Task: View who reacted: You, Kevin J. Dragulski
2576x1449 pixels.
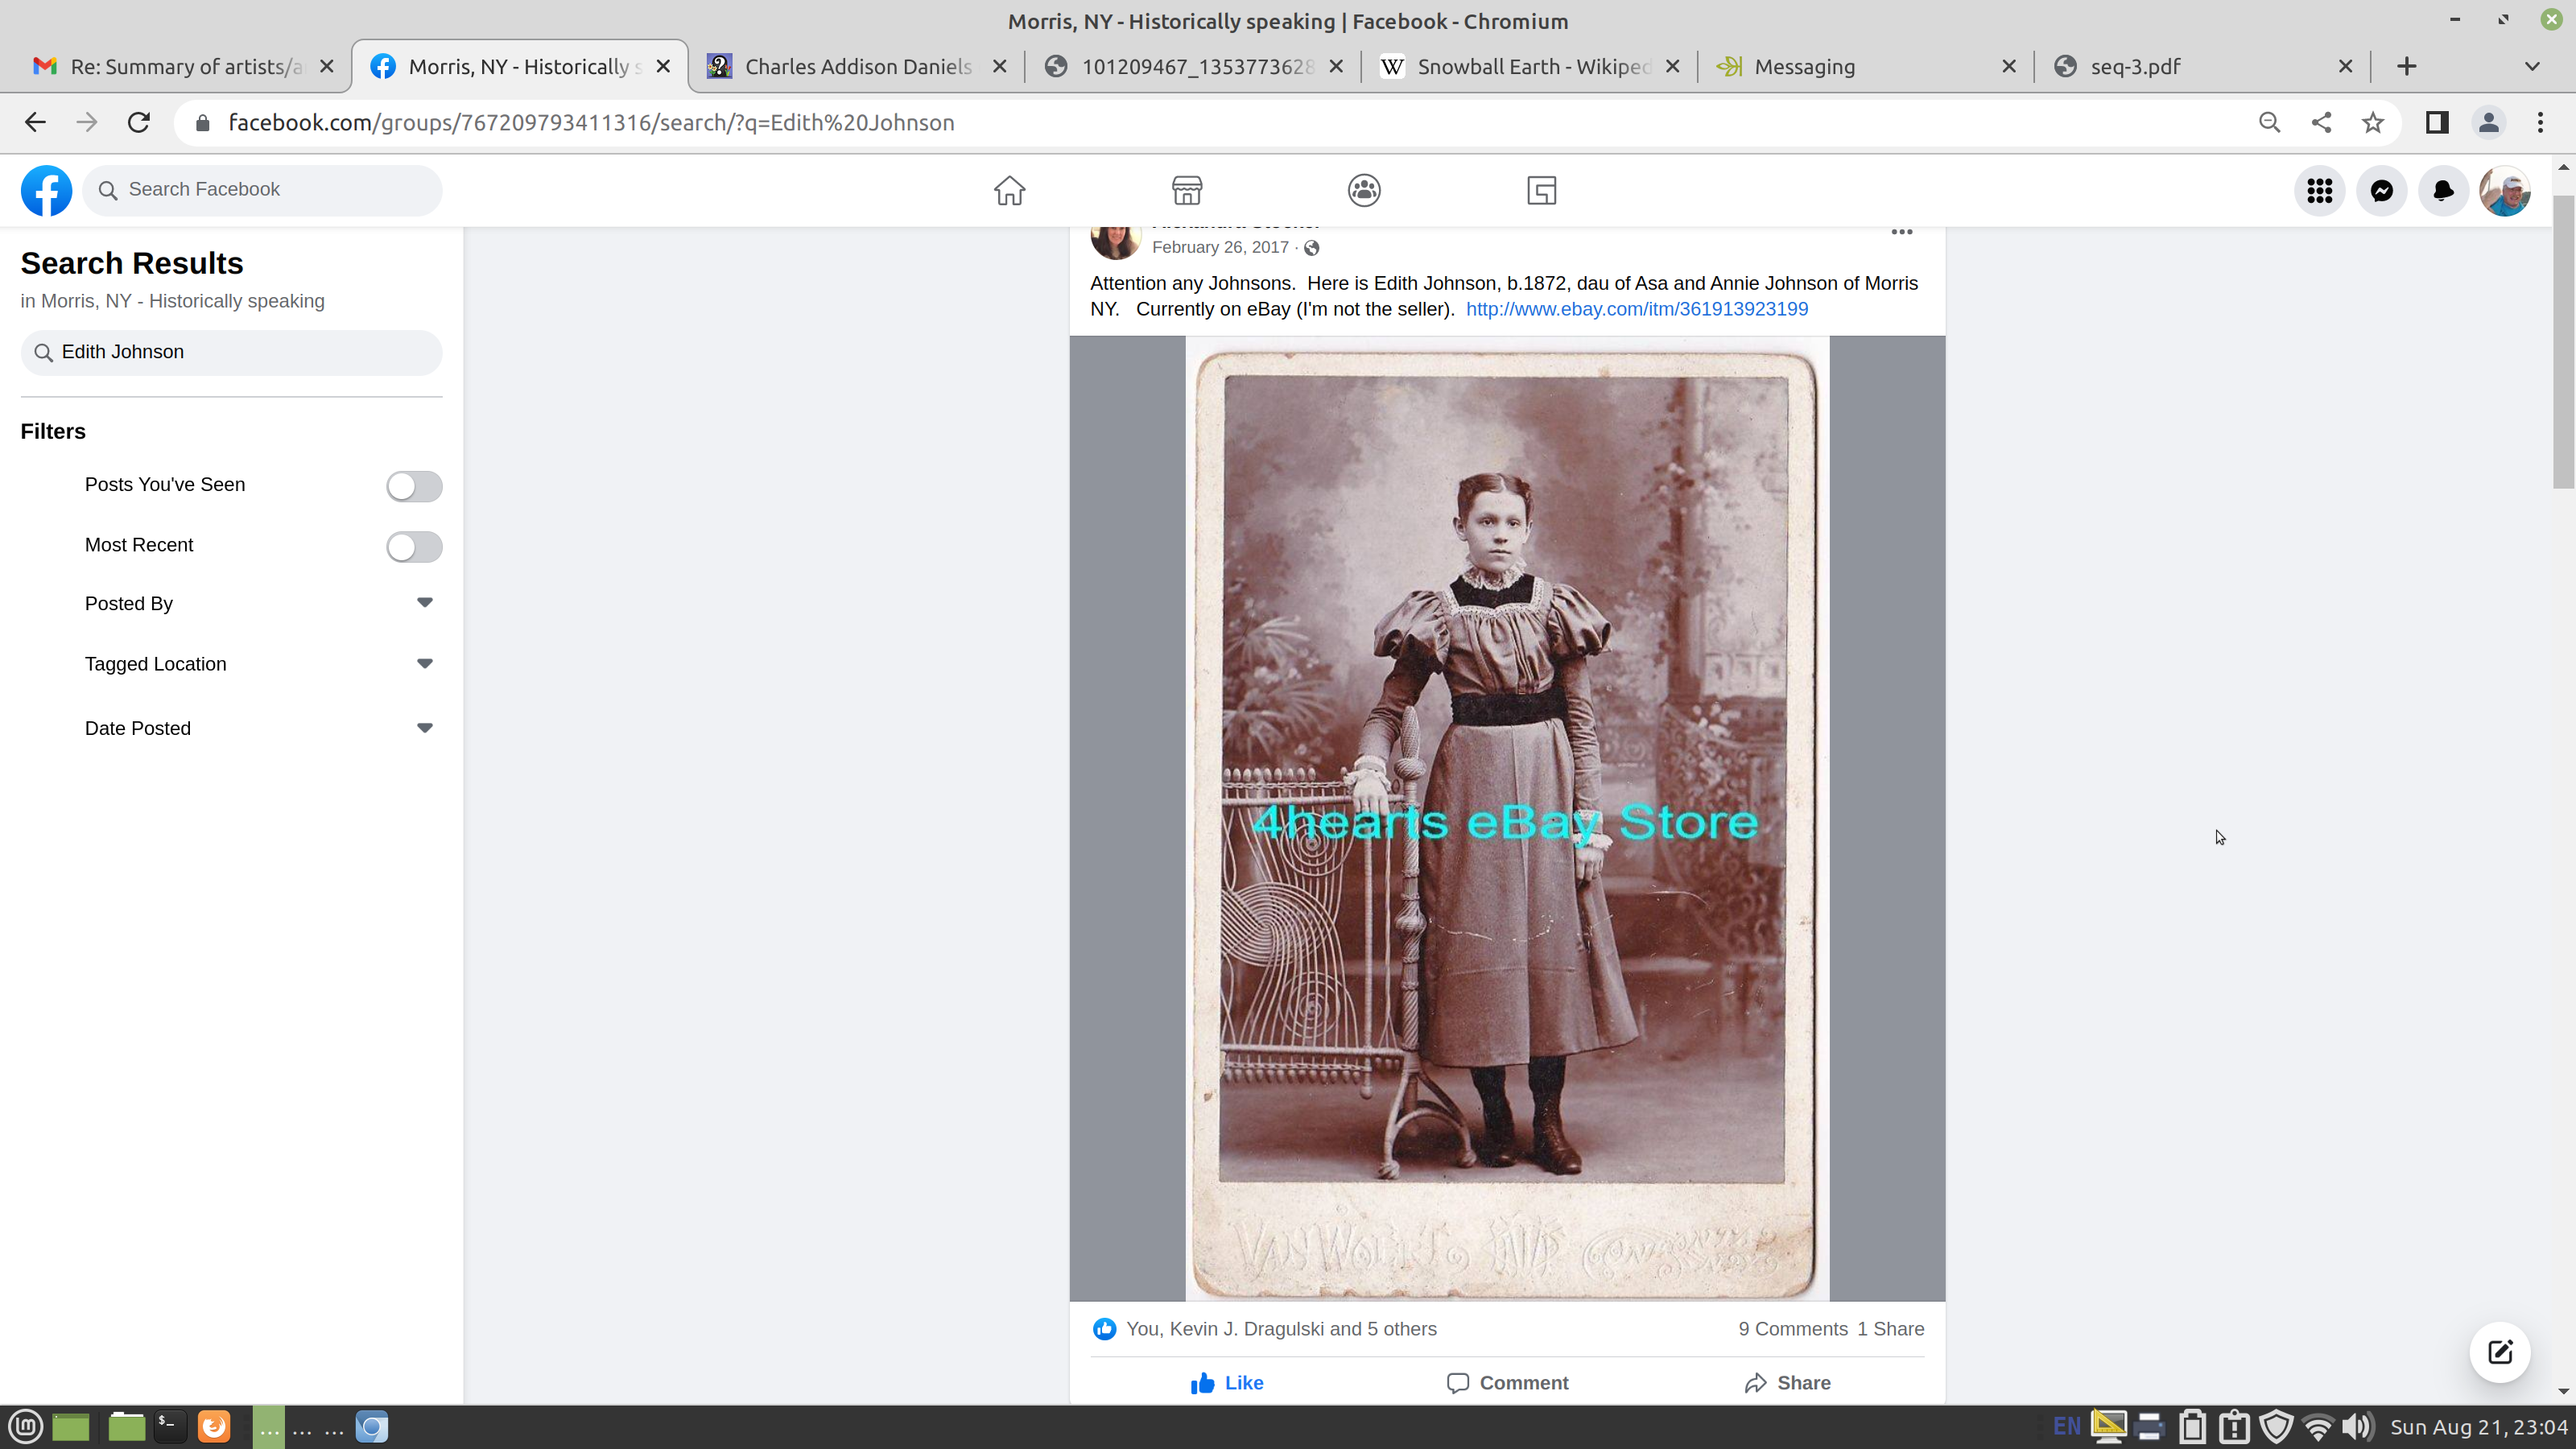Action: 1281,1329
